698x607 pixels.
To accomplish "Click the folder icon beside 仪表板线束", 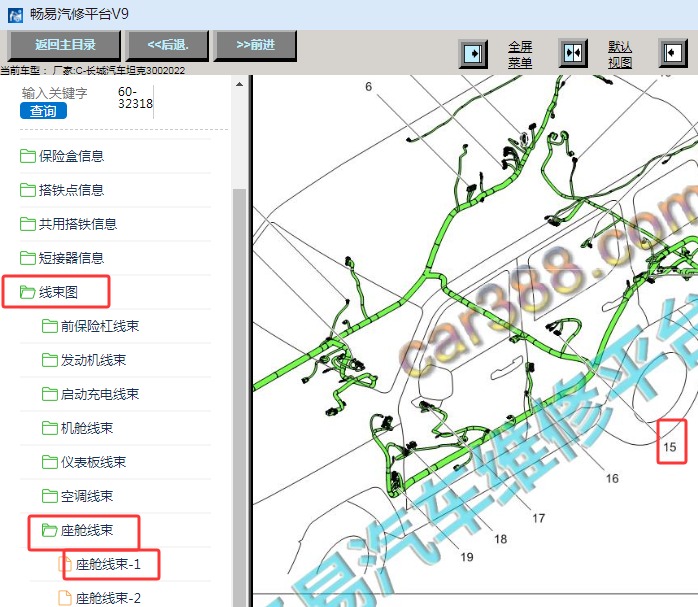I will tap(49, 462).
